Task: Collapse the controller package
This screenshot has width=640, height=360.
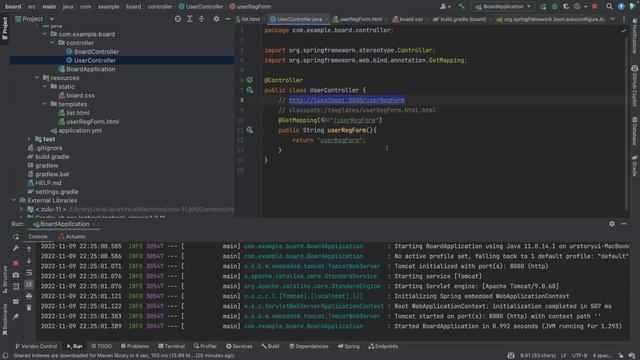Action: point(53,43)
